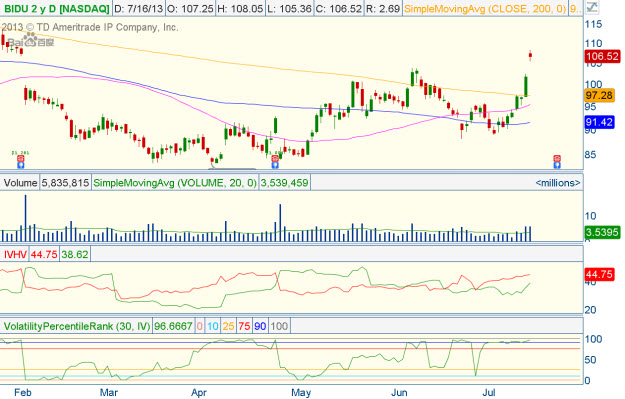The width and height of the screenshot is (625, 399).
Task: Click the Volume study label
Action: (20, 183)
